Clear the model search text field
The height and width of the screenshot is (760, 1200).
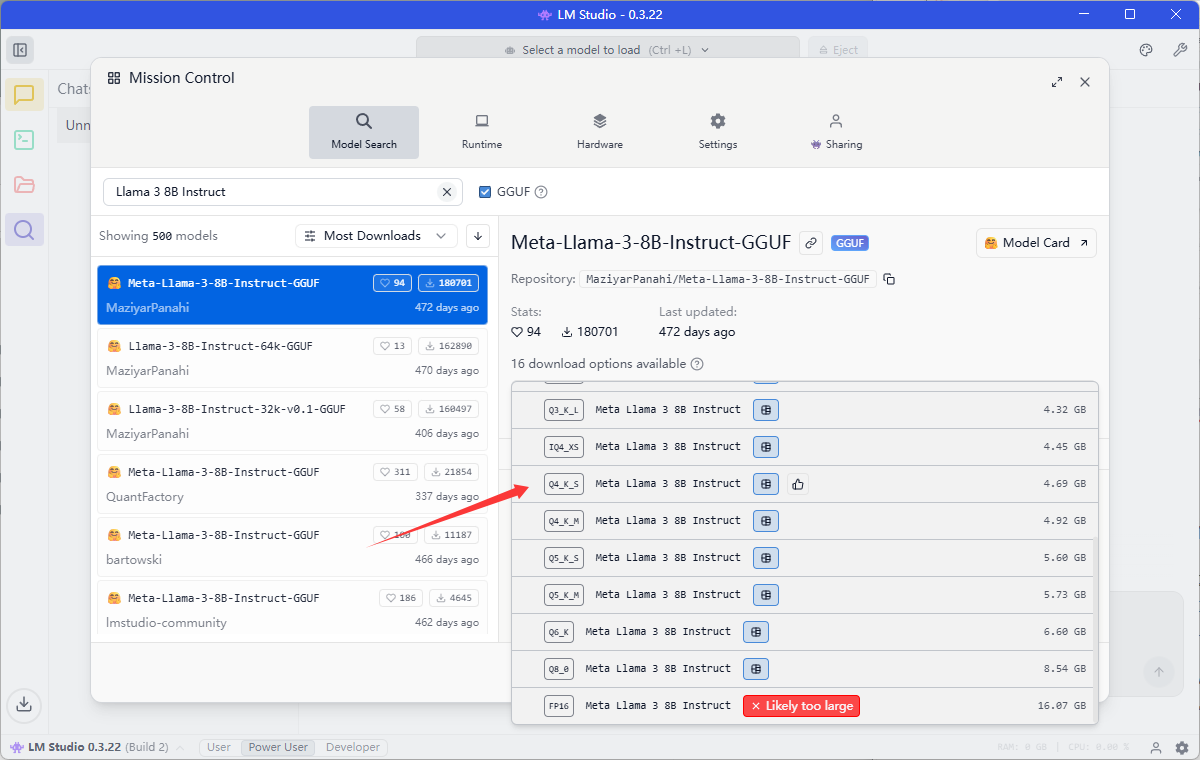coord(447,192)
